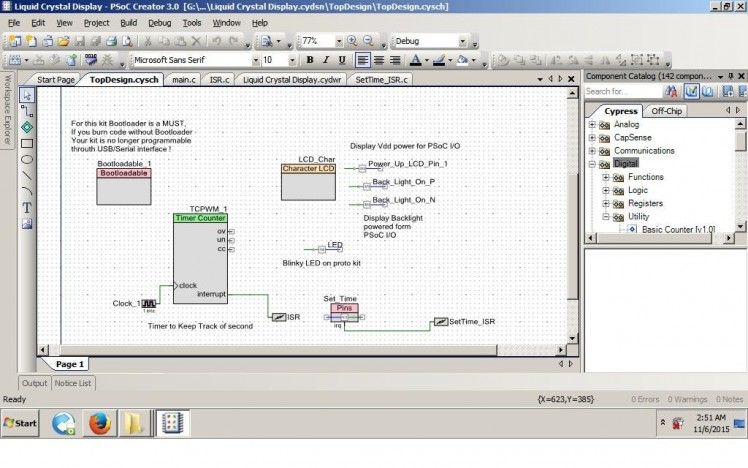The width and height of the screenshot is (748, 468).
Task: Switch to the SetTime_ISR.c tab
Action: pyautogui.click(x=381, y=80)
